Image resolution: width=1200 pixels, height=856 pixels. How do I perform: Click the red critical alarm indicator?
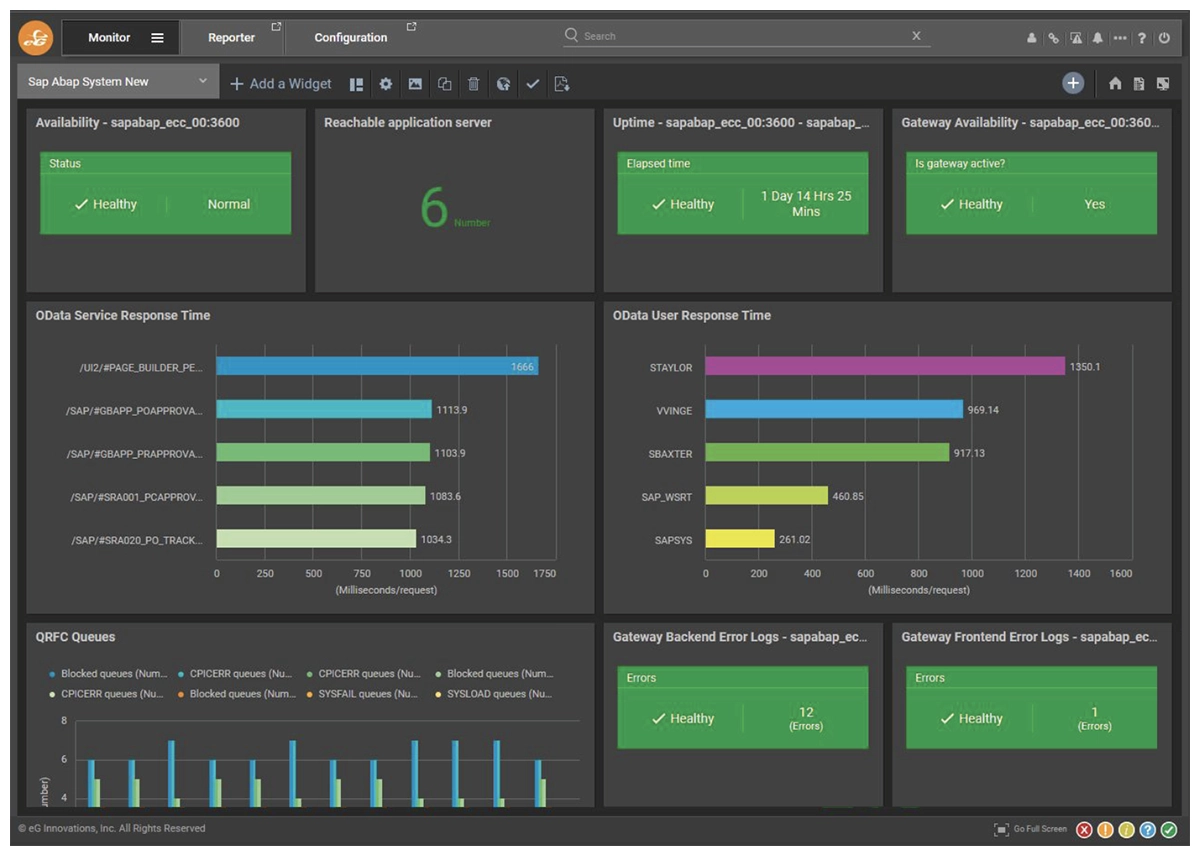pos(1084,830)
